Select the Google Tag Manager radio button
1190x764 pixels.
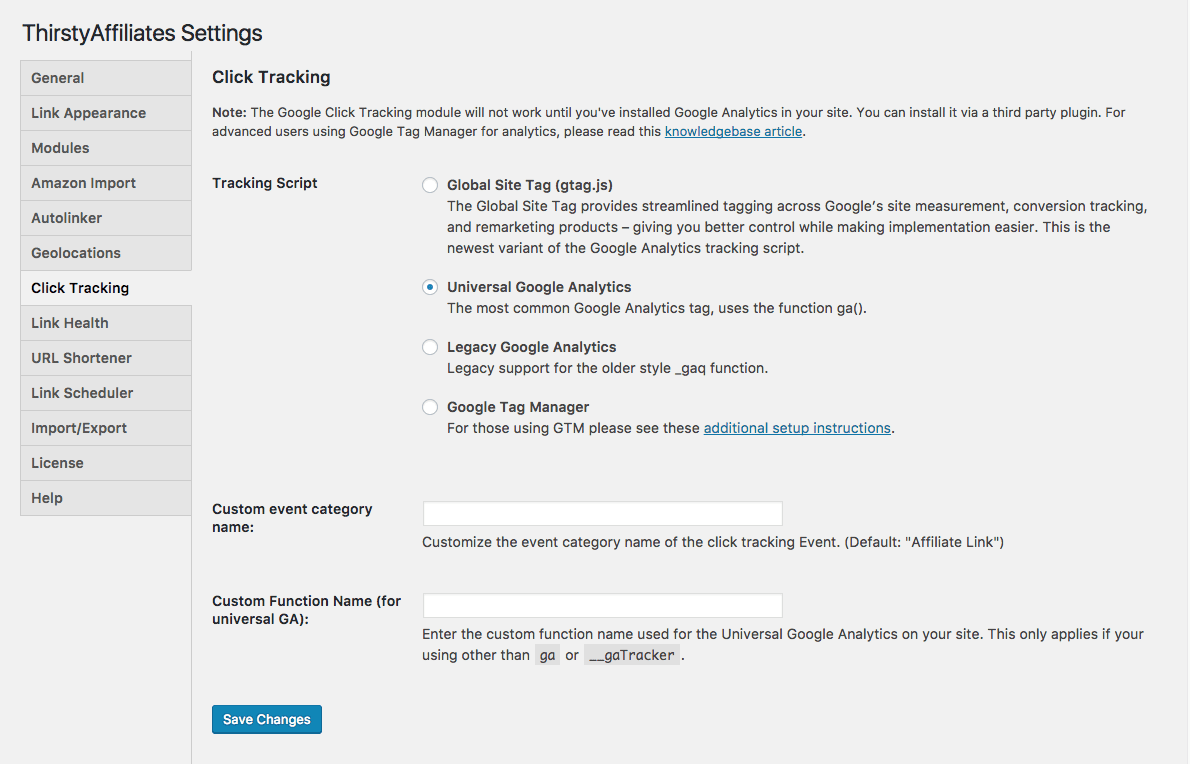coord(430,407)
